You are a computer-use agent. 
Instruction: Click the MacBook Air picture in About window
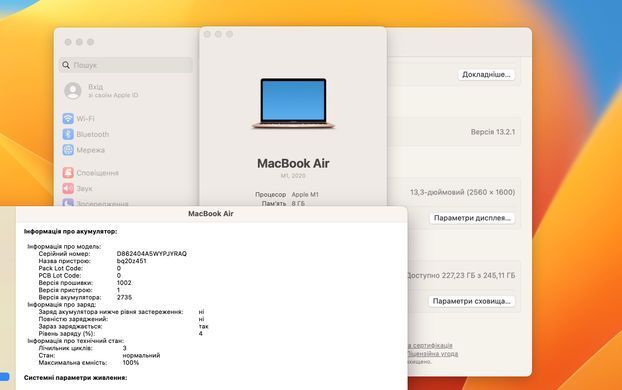(x=293, y=104)
